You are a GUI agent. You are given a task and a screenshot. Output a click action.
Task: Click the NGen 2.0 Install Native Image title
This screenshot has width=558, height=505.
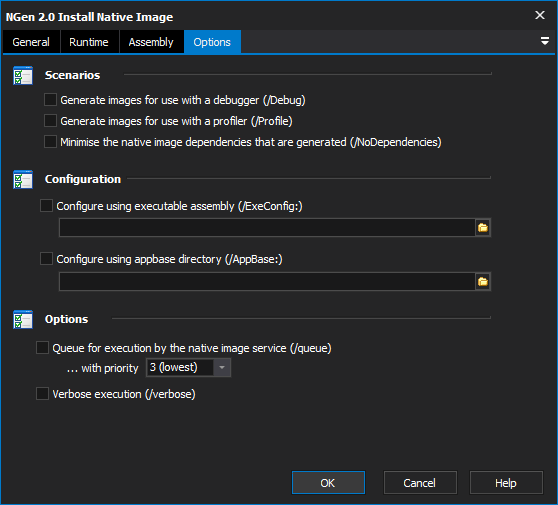pos(89,17)
